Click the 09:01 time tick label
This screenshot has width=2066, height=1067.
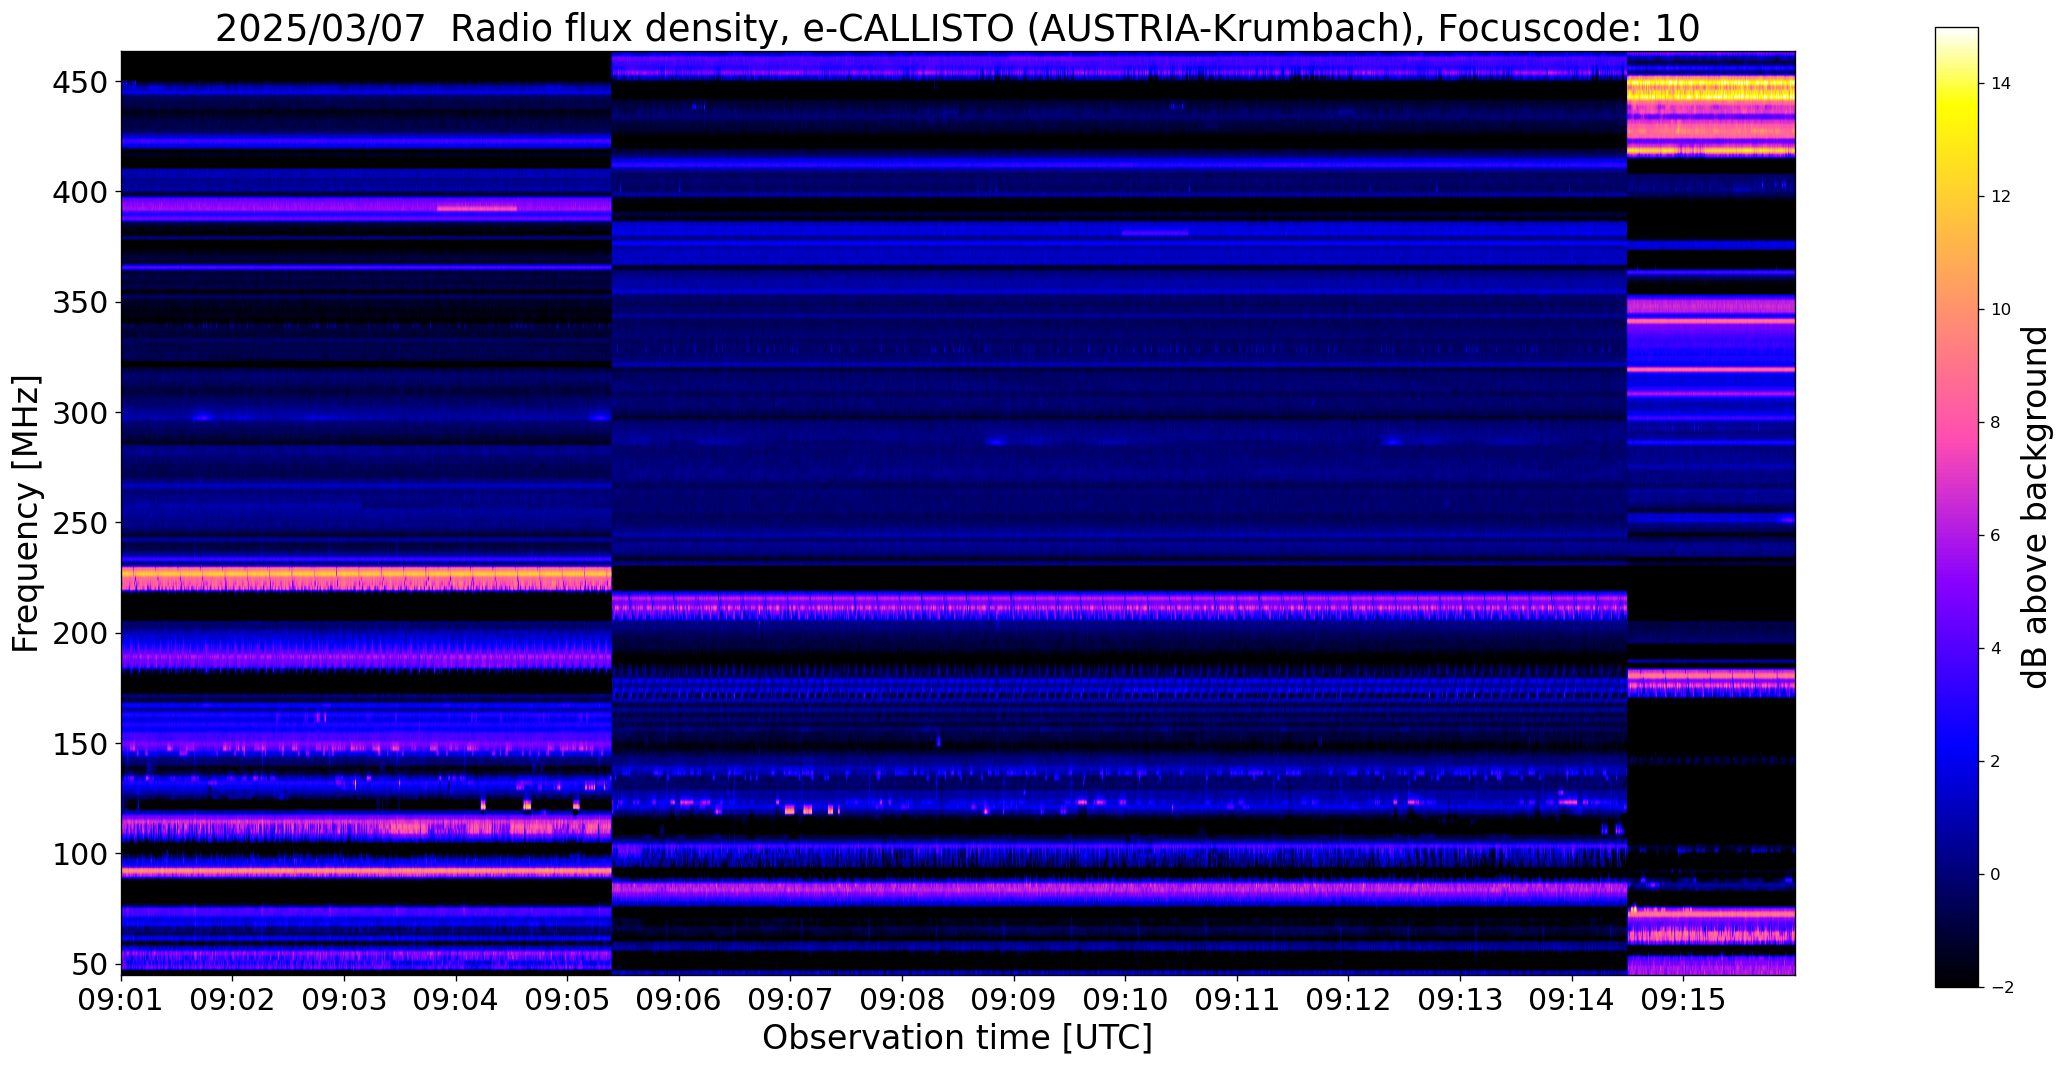[x=122, y=999]
